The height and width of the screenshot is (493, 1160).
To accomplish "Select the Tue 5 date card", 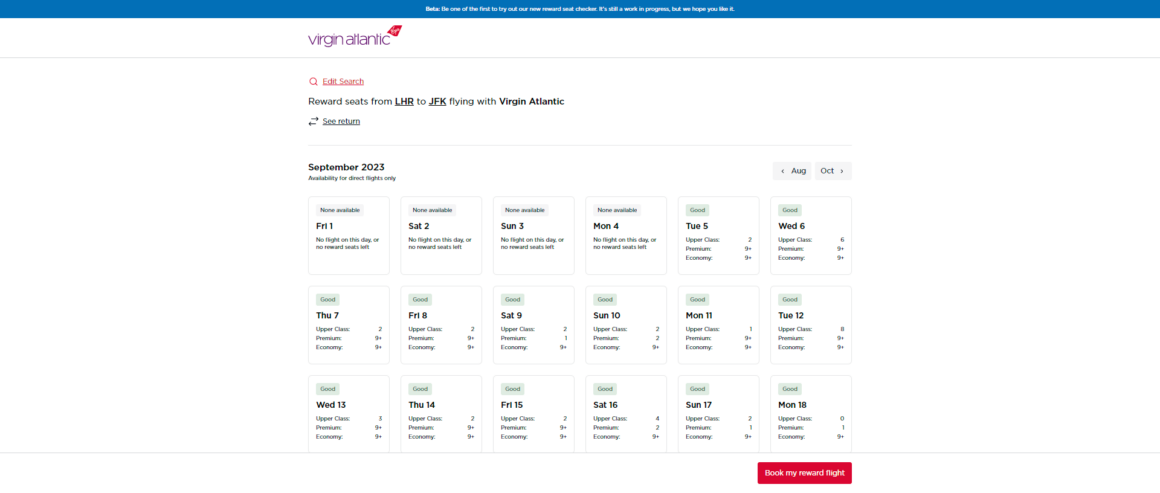I will point(718,235).
